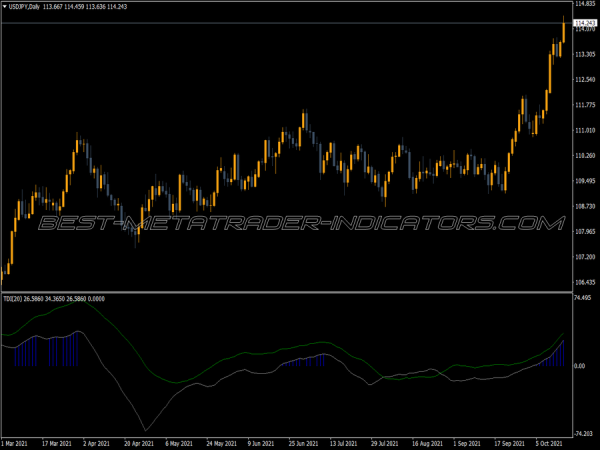Click the lowest point of the gray TDI line
The width and height of the screenshot is (600, 450).
coord(145,430)
